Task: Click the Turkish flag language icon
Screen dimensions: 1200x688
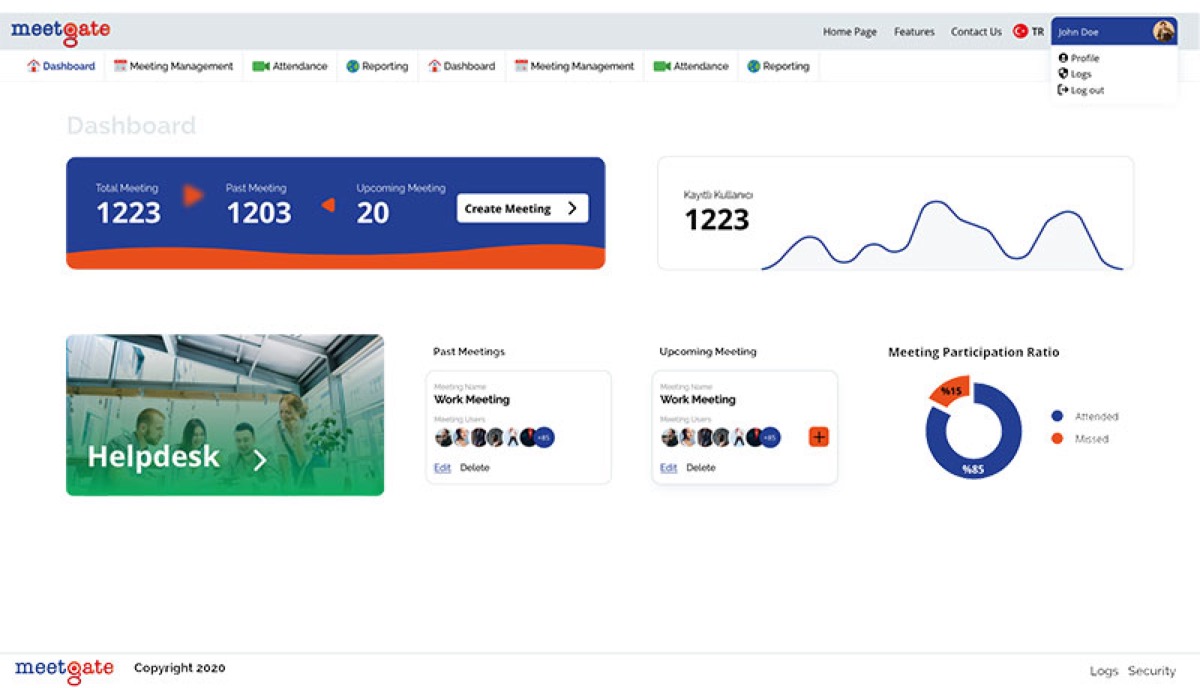Action: [1020, 32]
